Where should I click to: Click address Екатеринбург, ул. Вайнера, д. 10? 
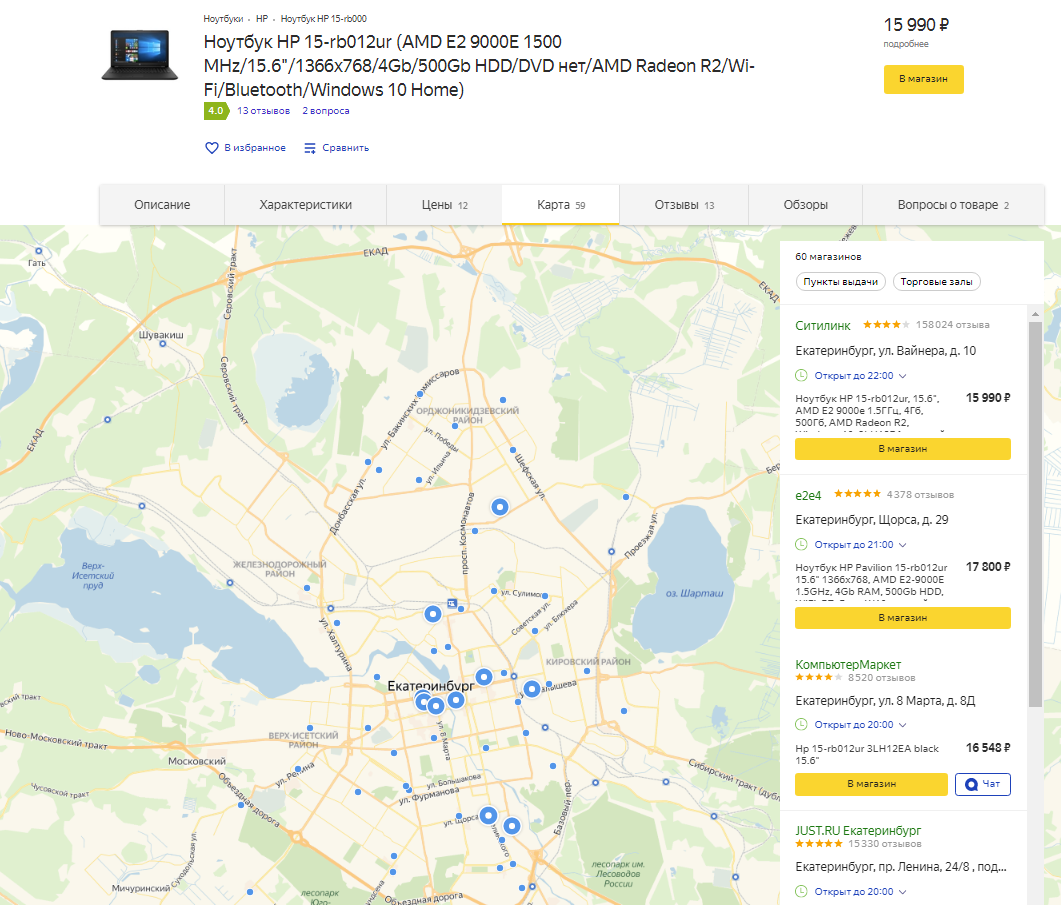click(886, 351)
